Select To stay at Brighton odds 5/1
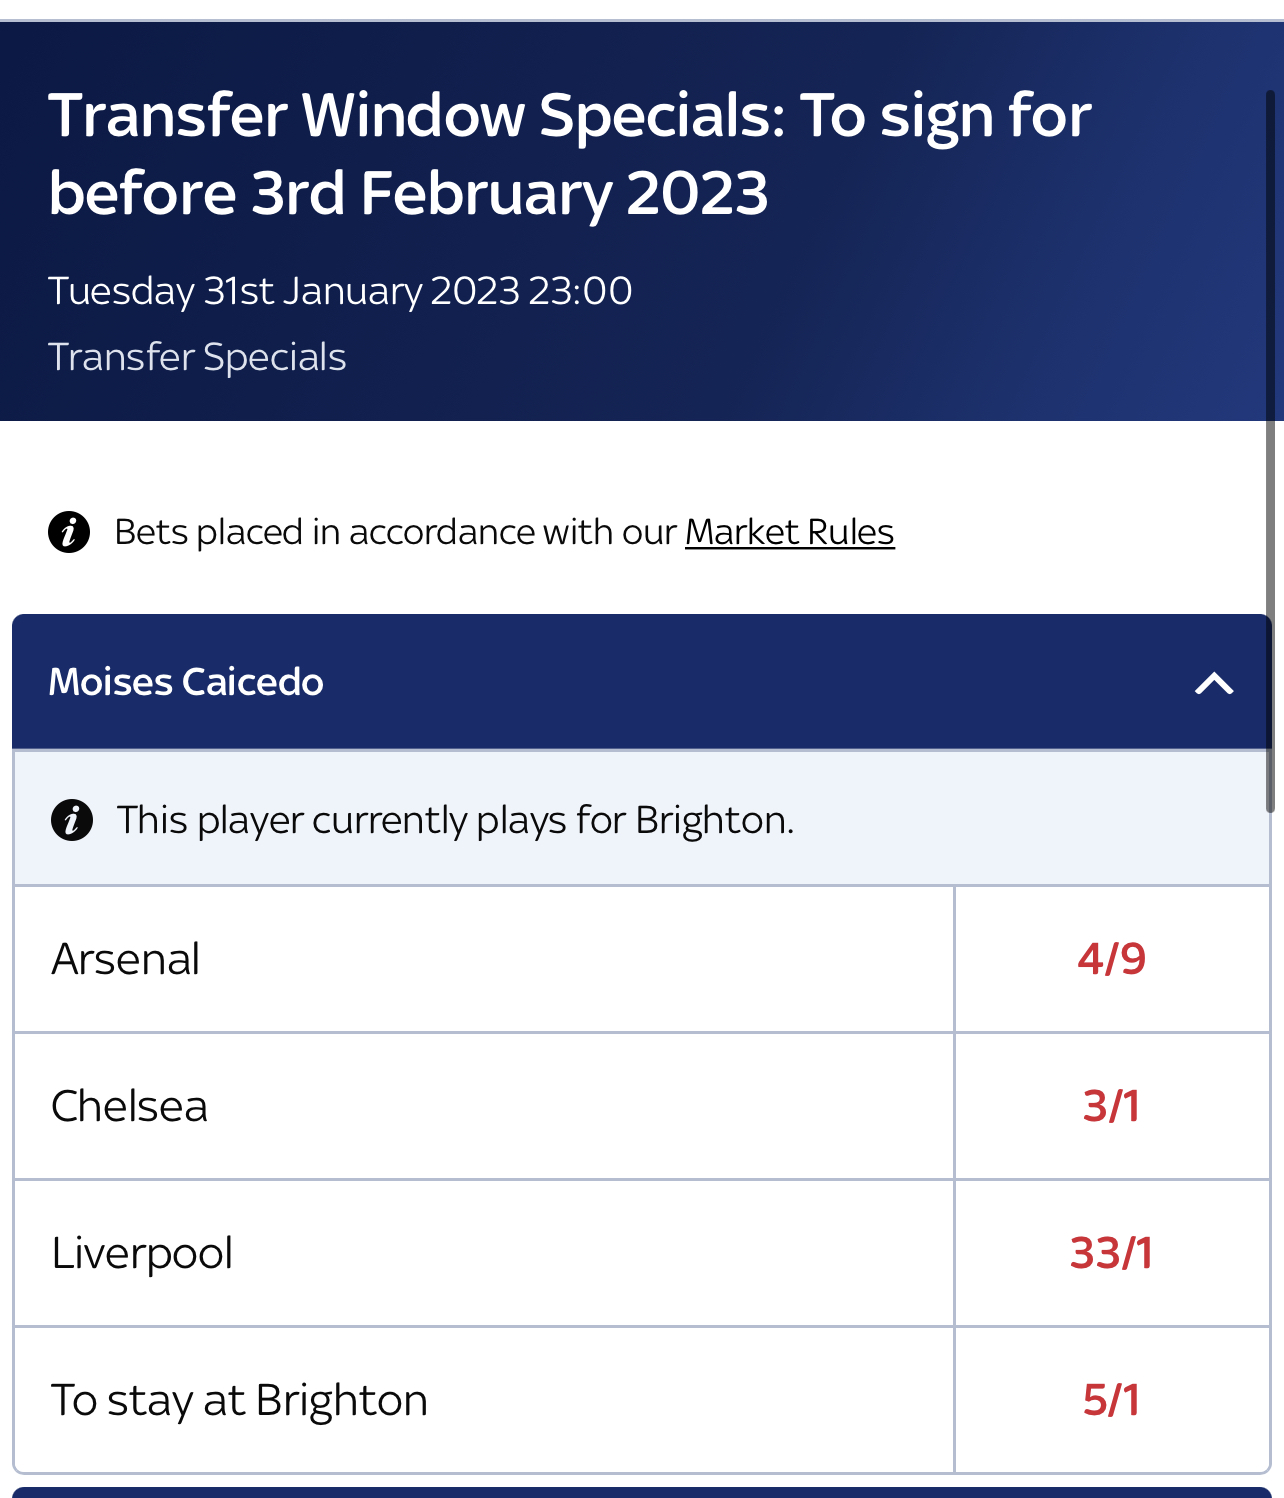1284x1498 pixels. (1112, 1400)
